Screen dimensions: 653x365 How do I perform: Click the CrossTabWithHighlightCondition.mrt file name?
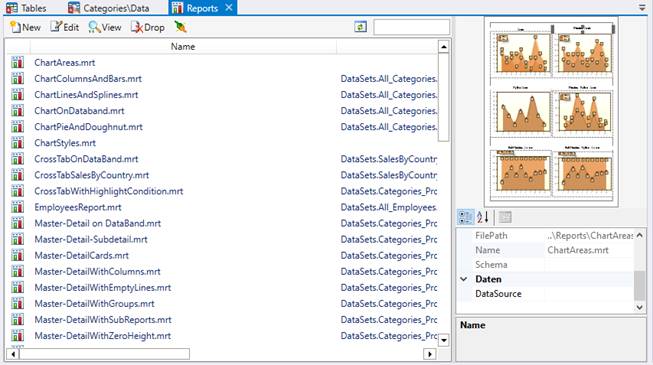point(109,191)
